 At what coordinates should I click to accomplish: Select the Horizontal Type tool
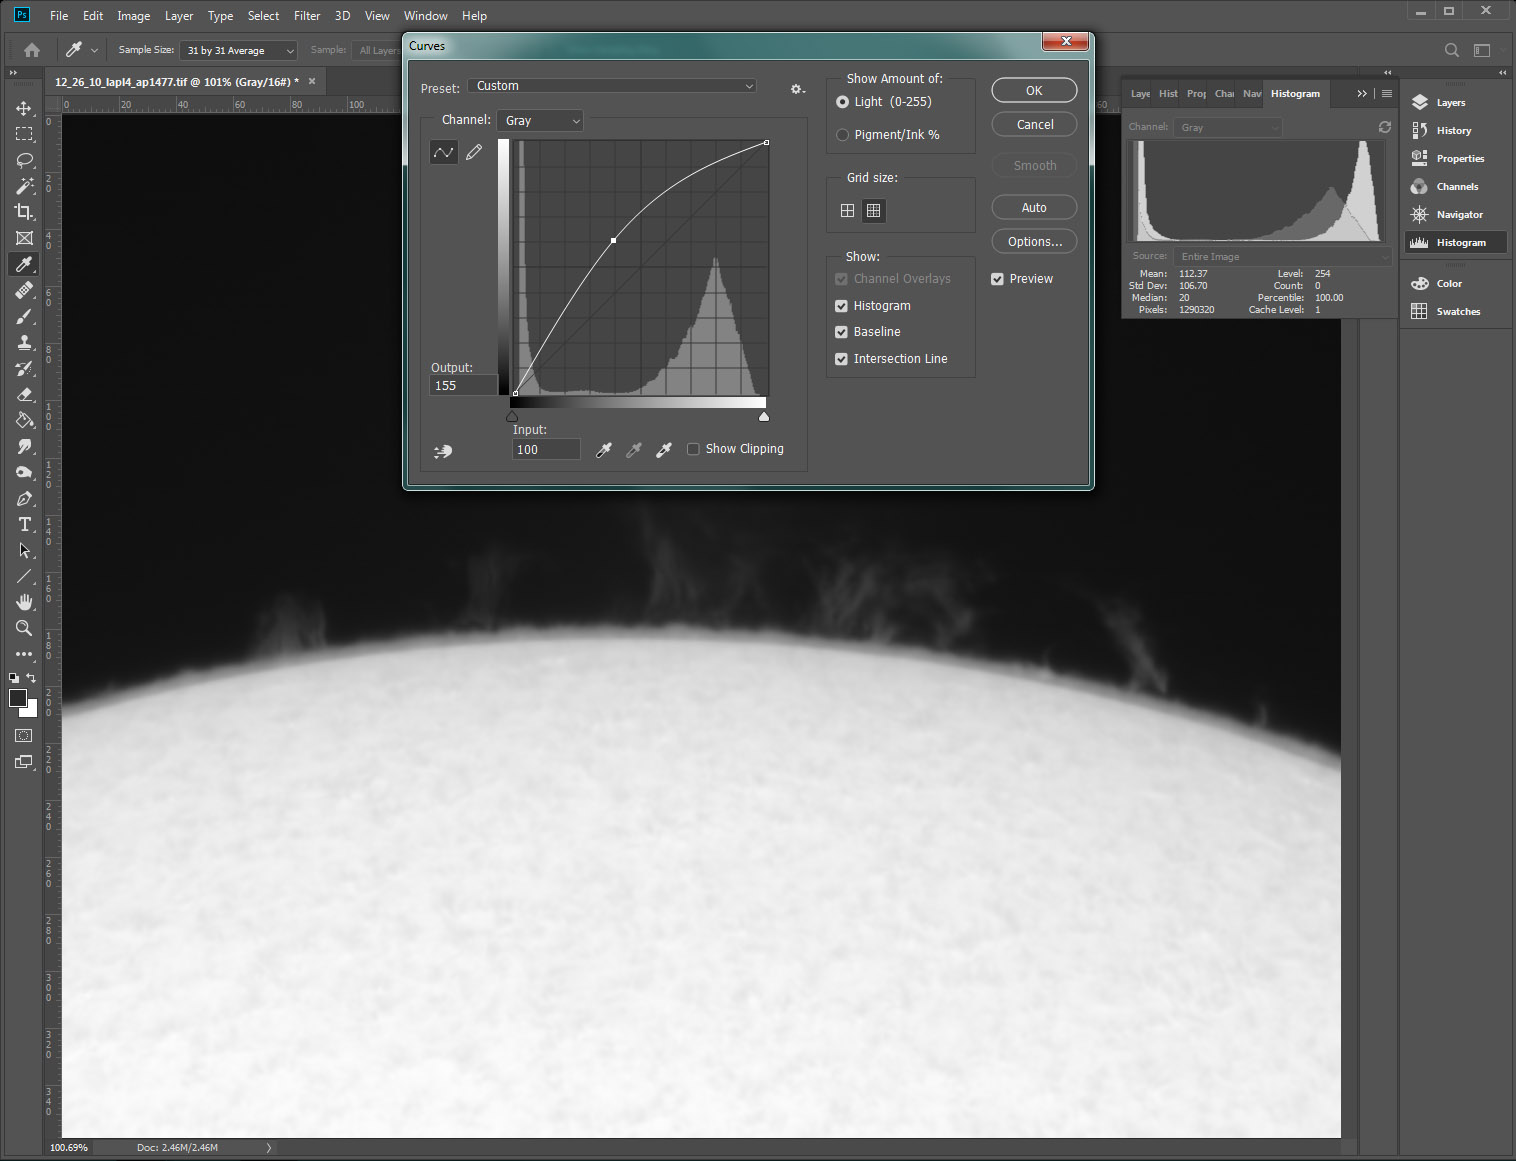point(24,524)
